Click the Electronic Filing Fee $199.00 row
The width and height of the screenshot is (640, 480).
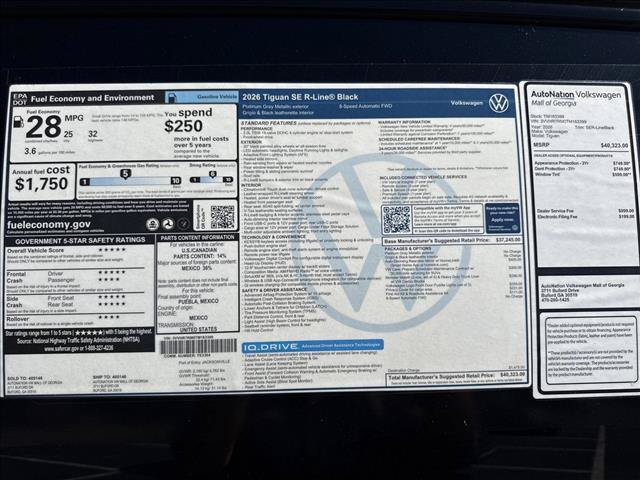(585, 217)
